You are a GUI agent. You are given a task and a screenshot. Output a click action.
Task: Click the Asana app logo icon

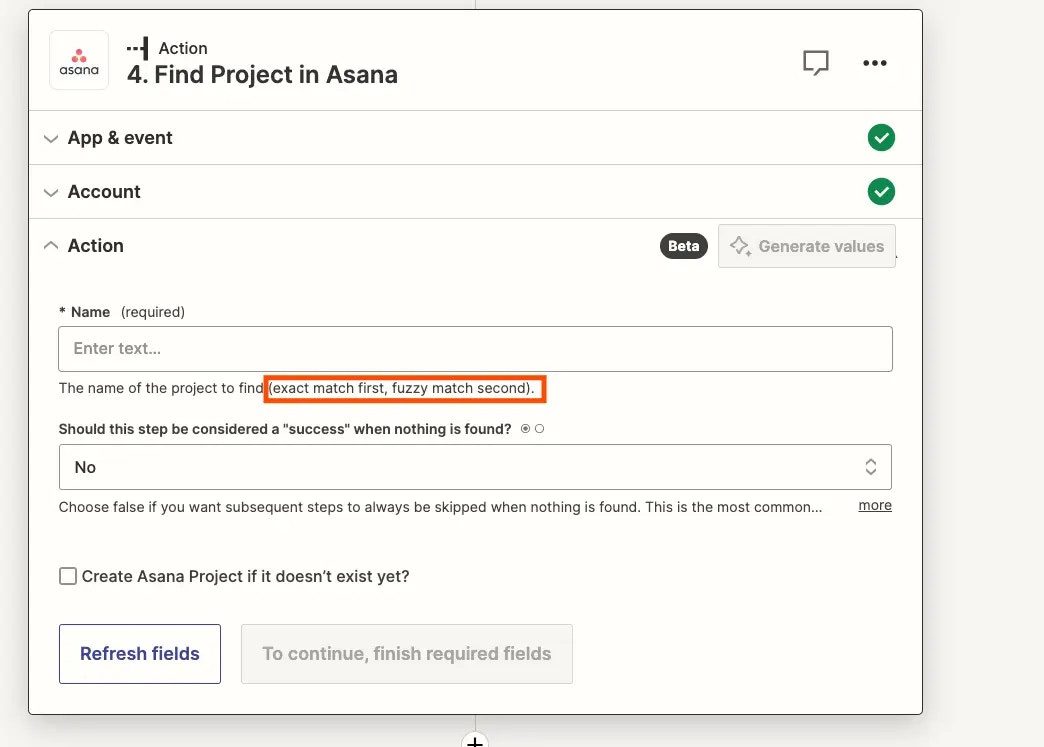[79, 60]
